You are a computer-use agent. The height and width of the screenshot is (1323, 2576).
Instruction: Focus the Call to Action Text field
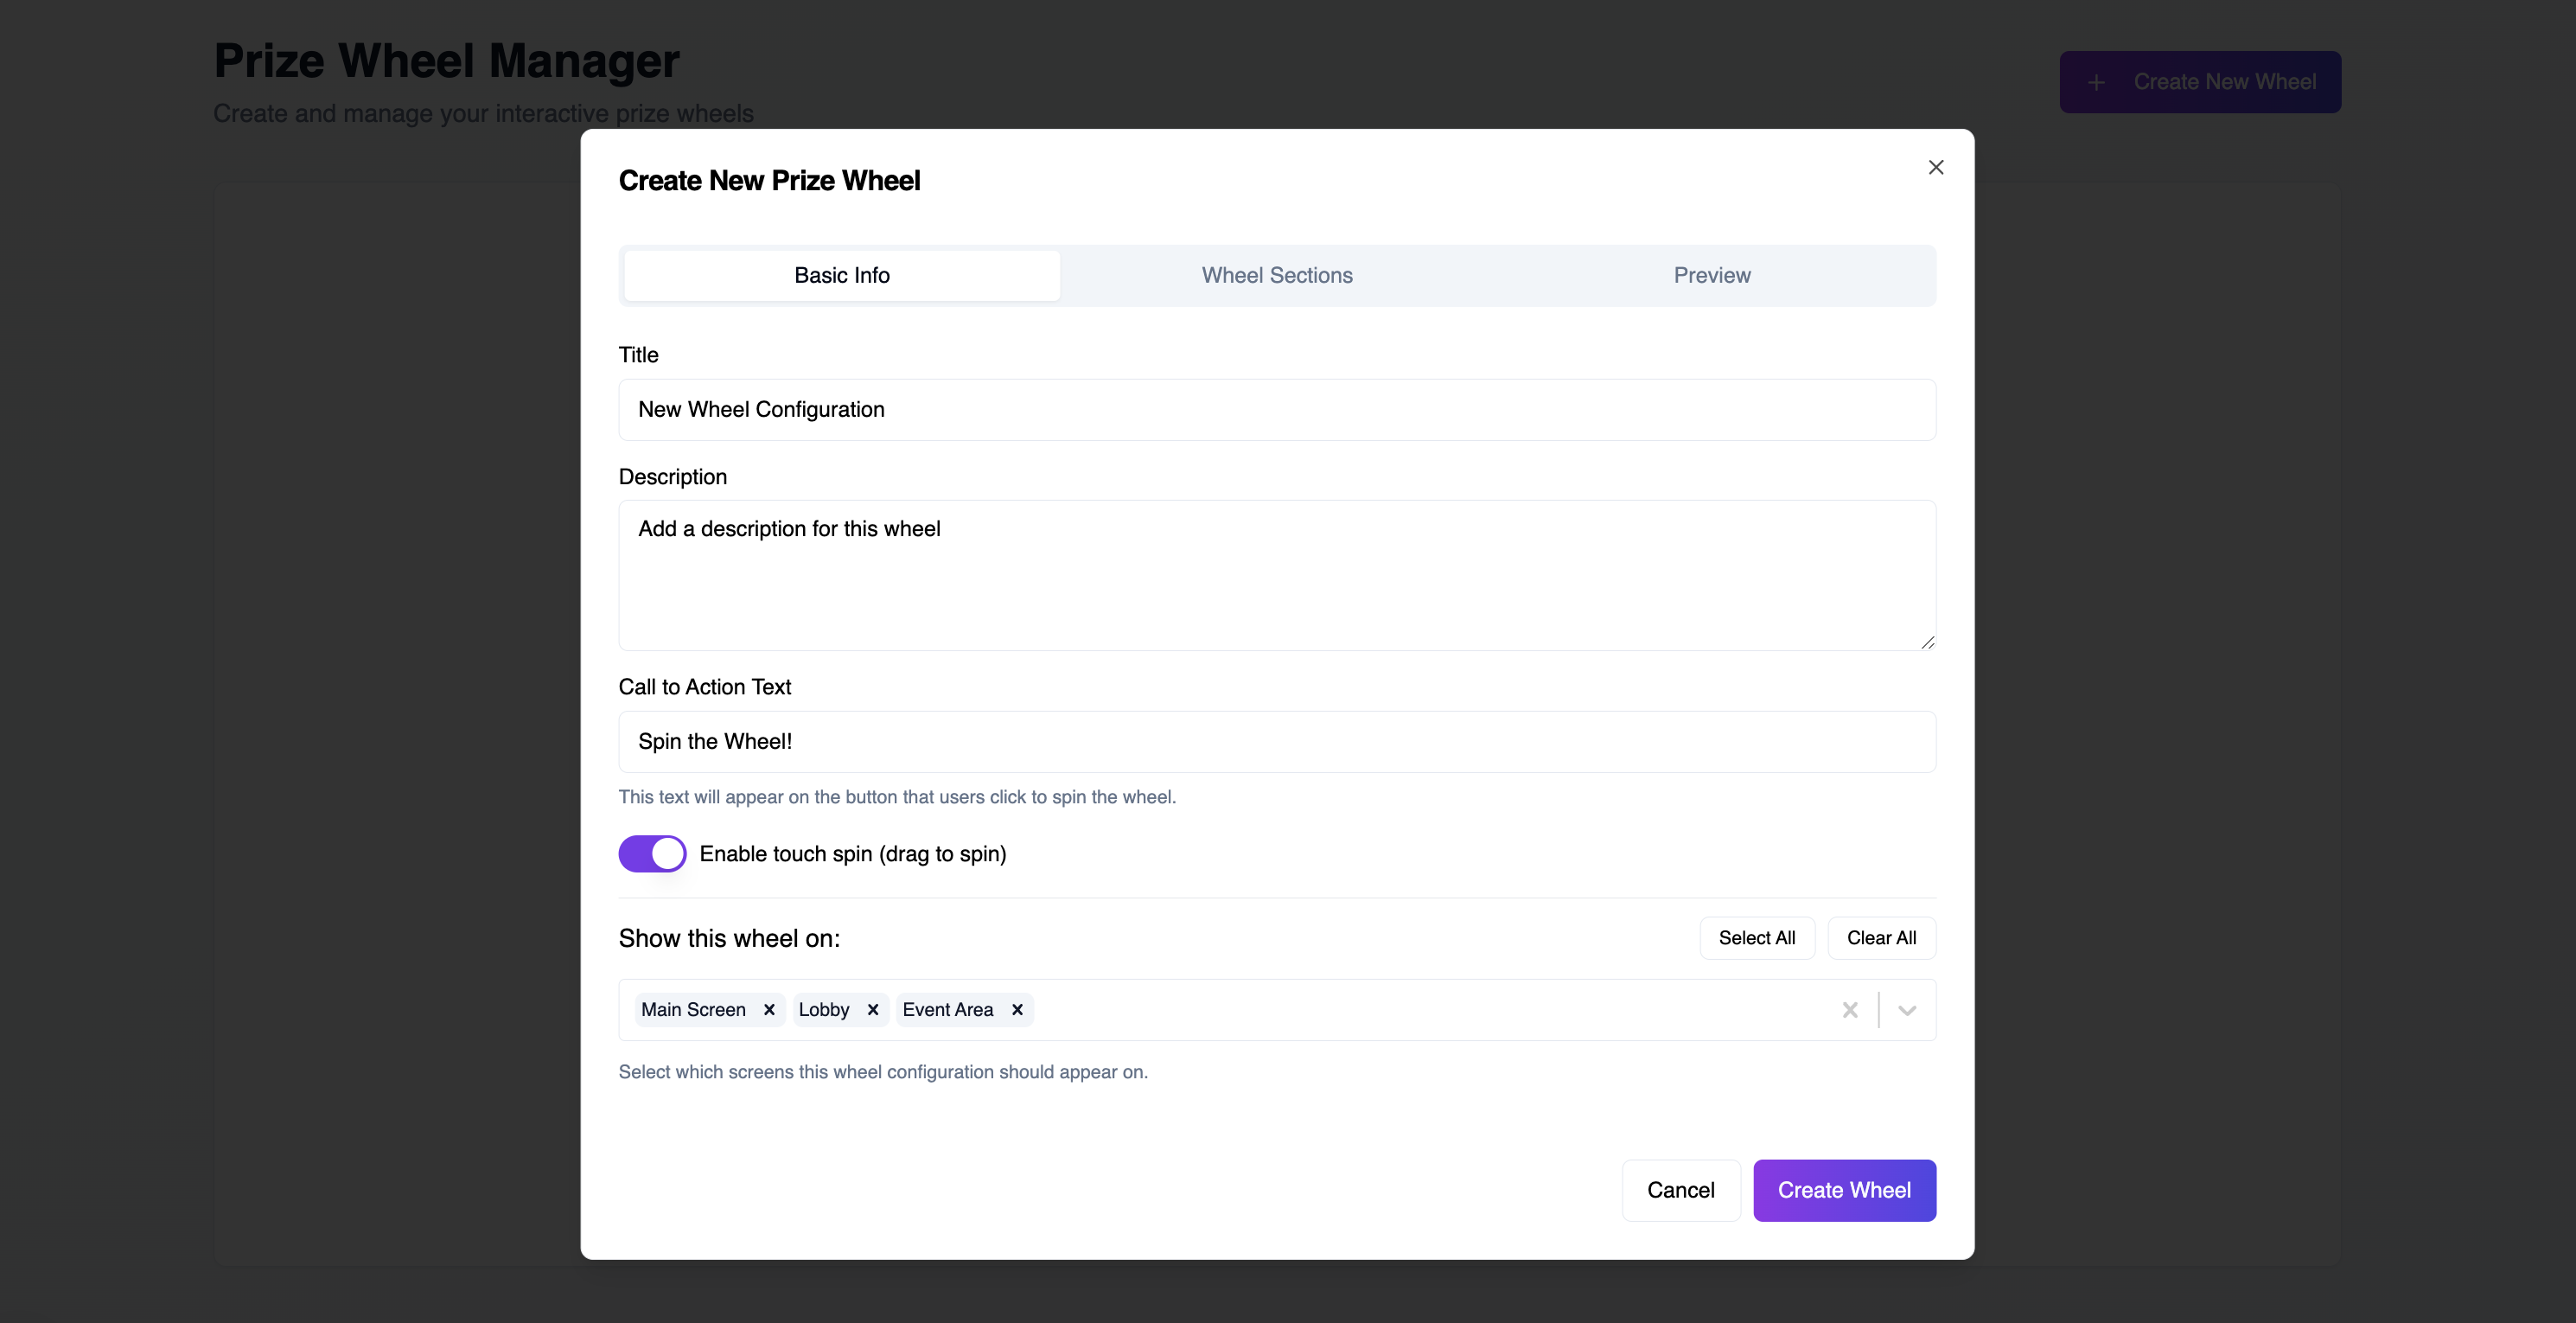[x=1277, y=741]
